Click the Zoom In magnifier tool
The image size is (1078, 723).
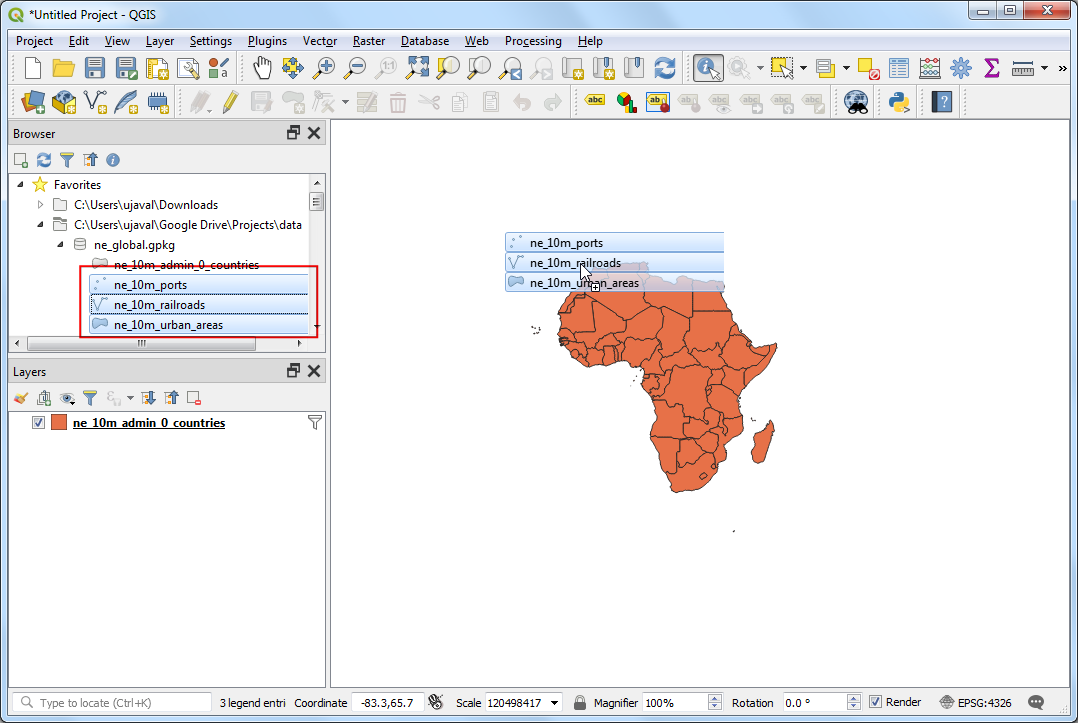pyautogui.click(x=324, y=68)
